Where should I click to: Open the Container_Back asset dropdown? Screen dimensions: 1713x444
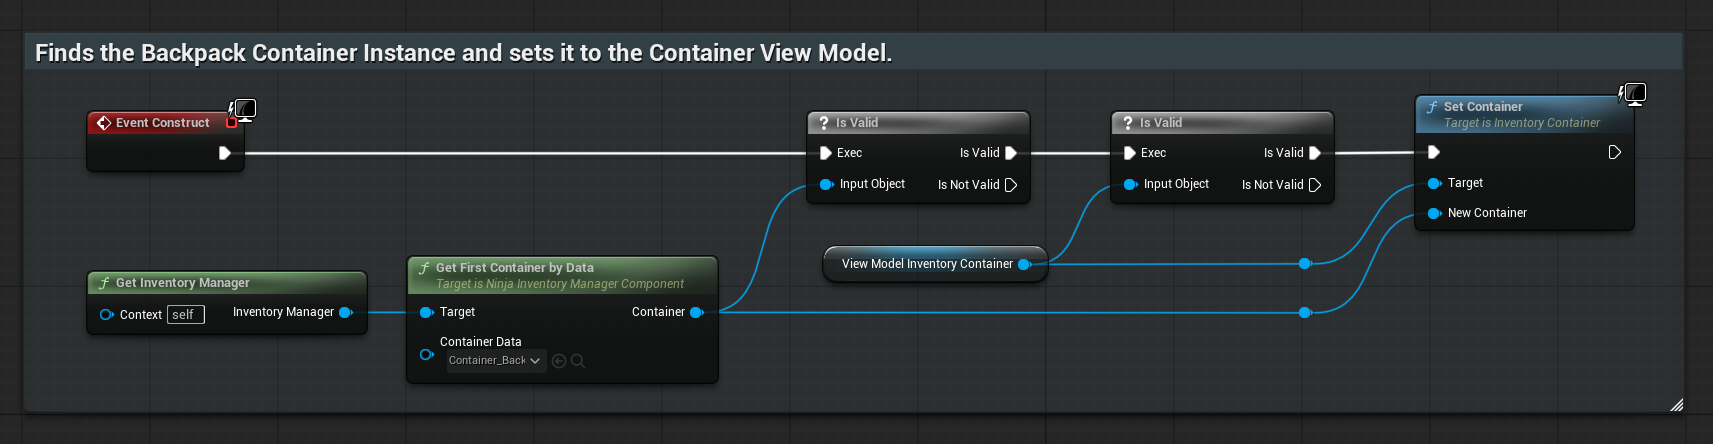point(496,361)
